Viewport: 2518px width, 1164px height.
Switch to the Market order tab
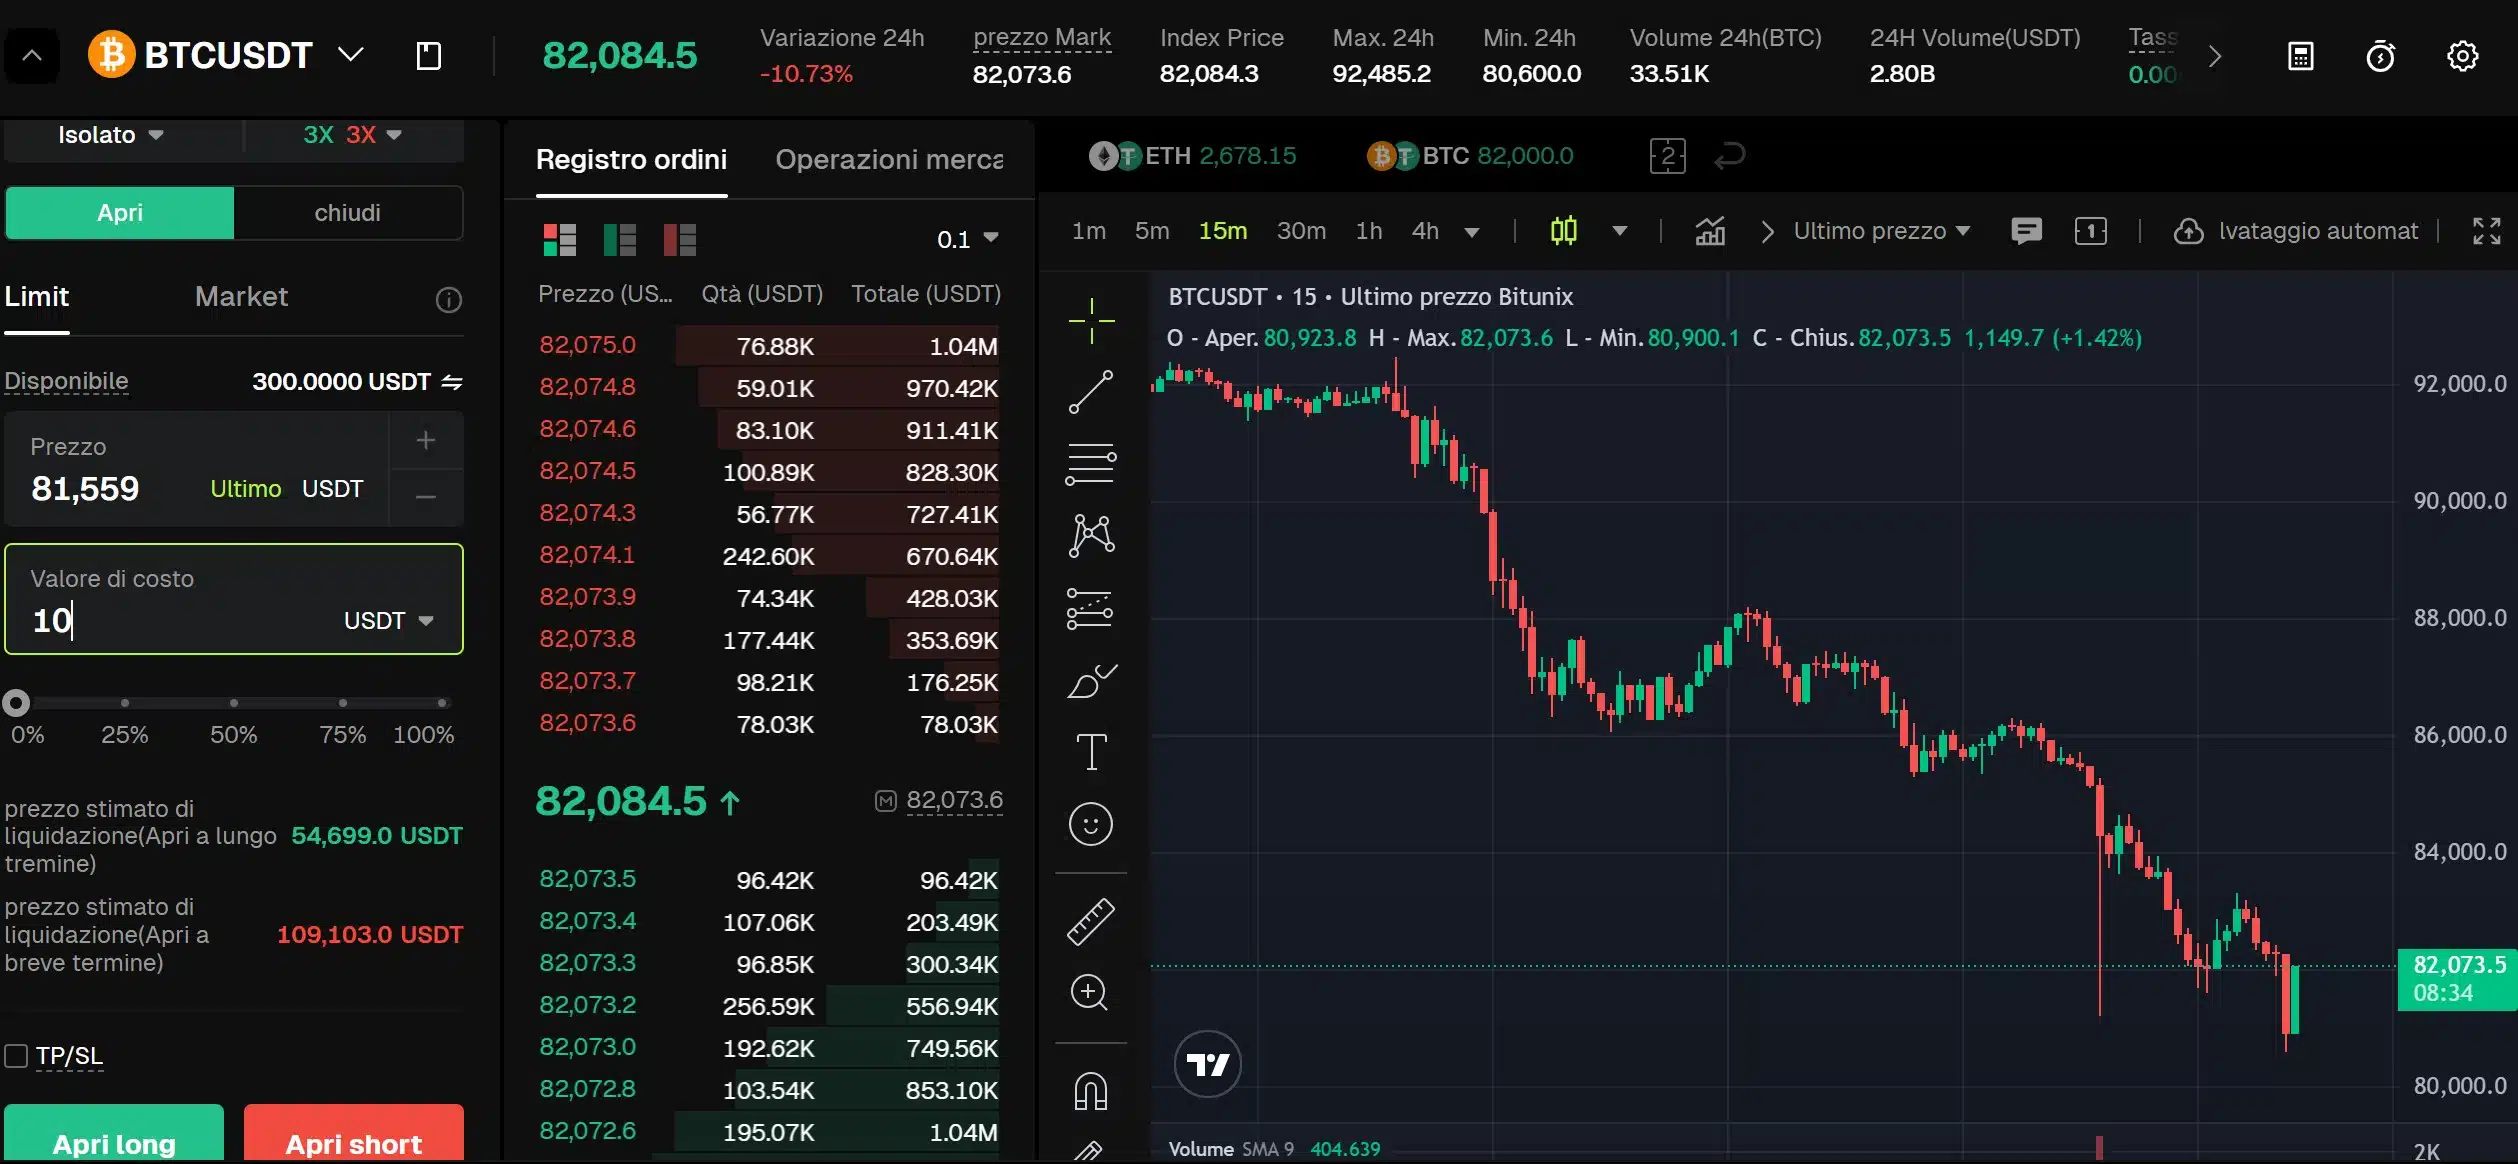240,296
